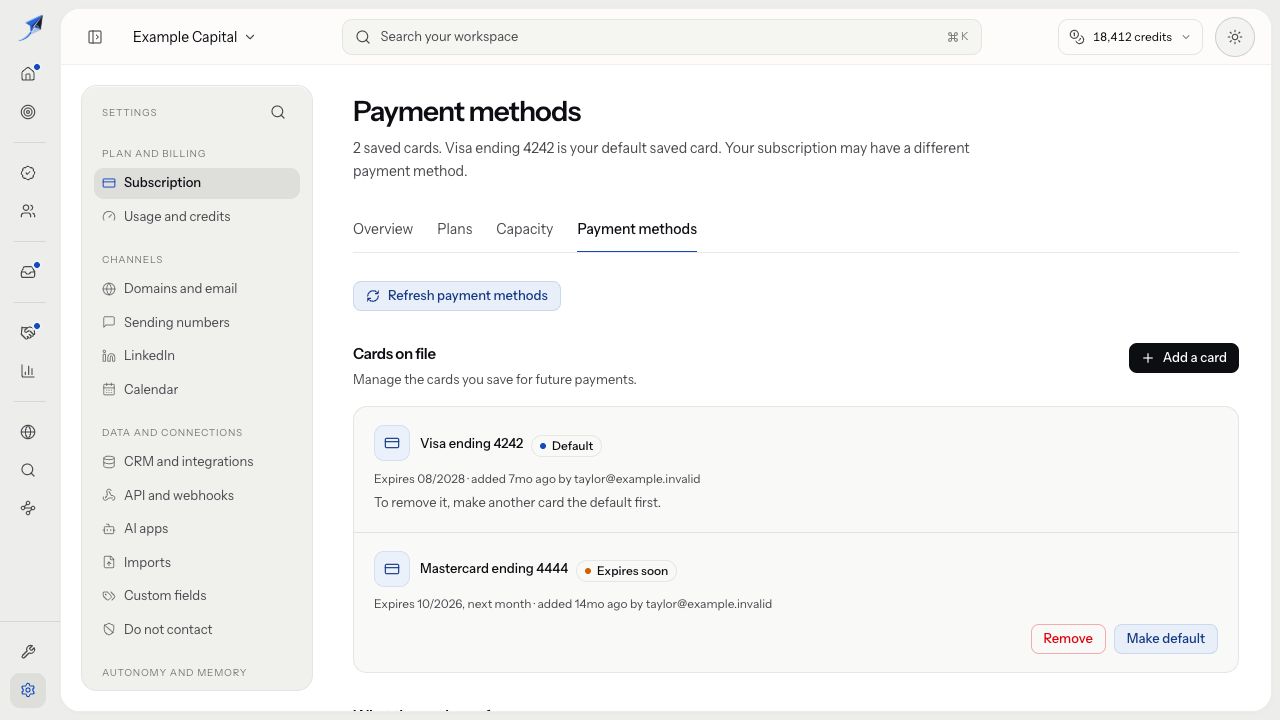Open Usage and credits settings
The width and height of the screenshot is (1280, 720).
coord(197,217)
